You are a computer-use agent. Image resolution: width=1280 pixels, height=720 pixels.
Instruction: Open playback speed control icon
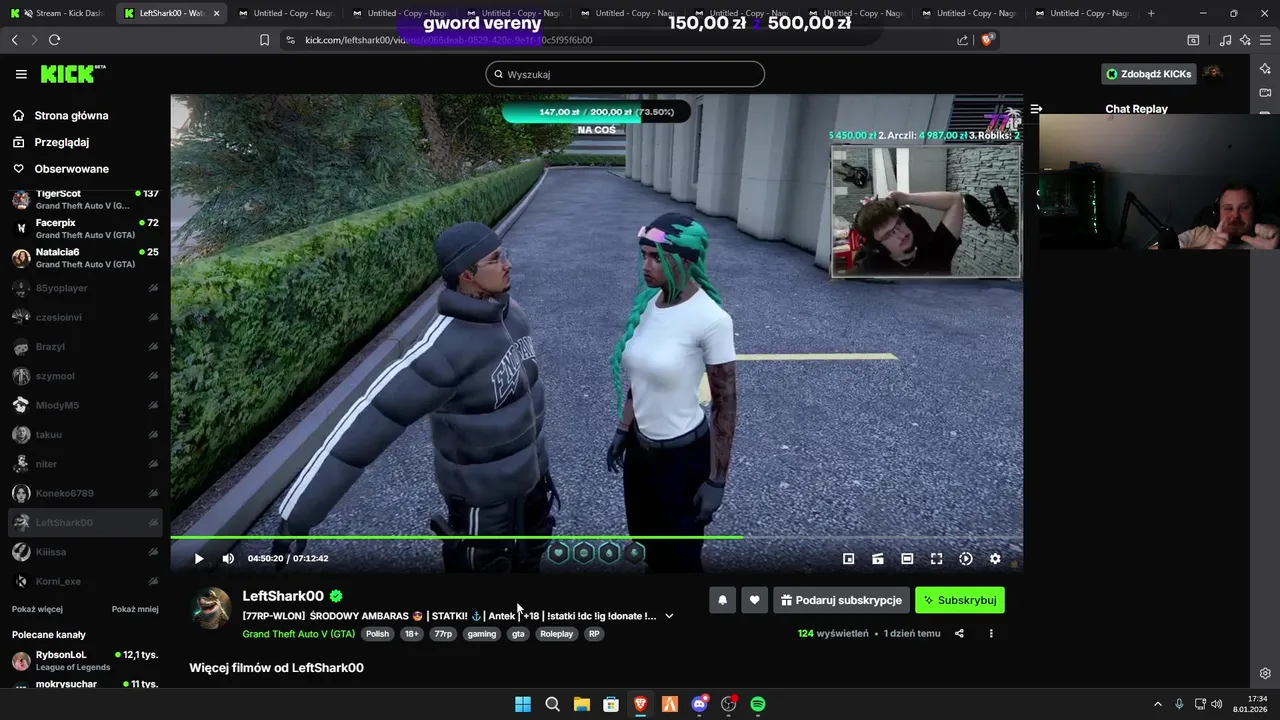pos(965,559)
